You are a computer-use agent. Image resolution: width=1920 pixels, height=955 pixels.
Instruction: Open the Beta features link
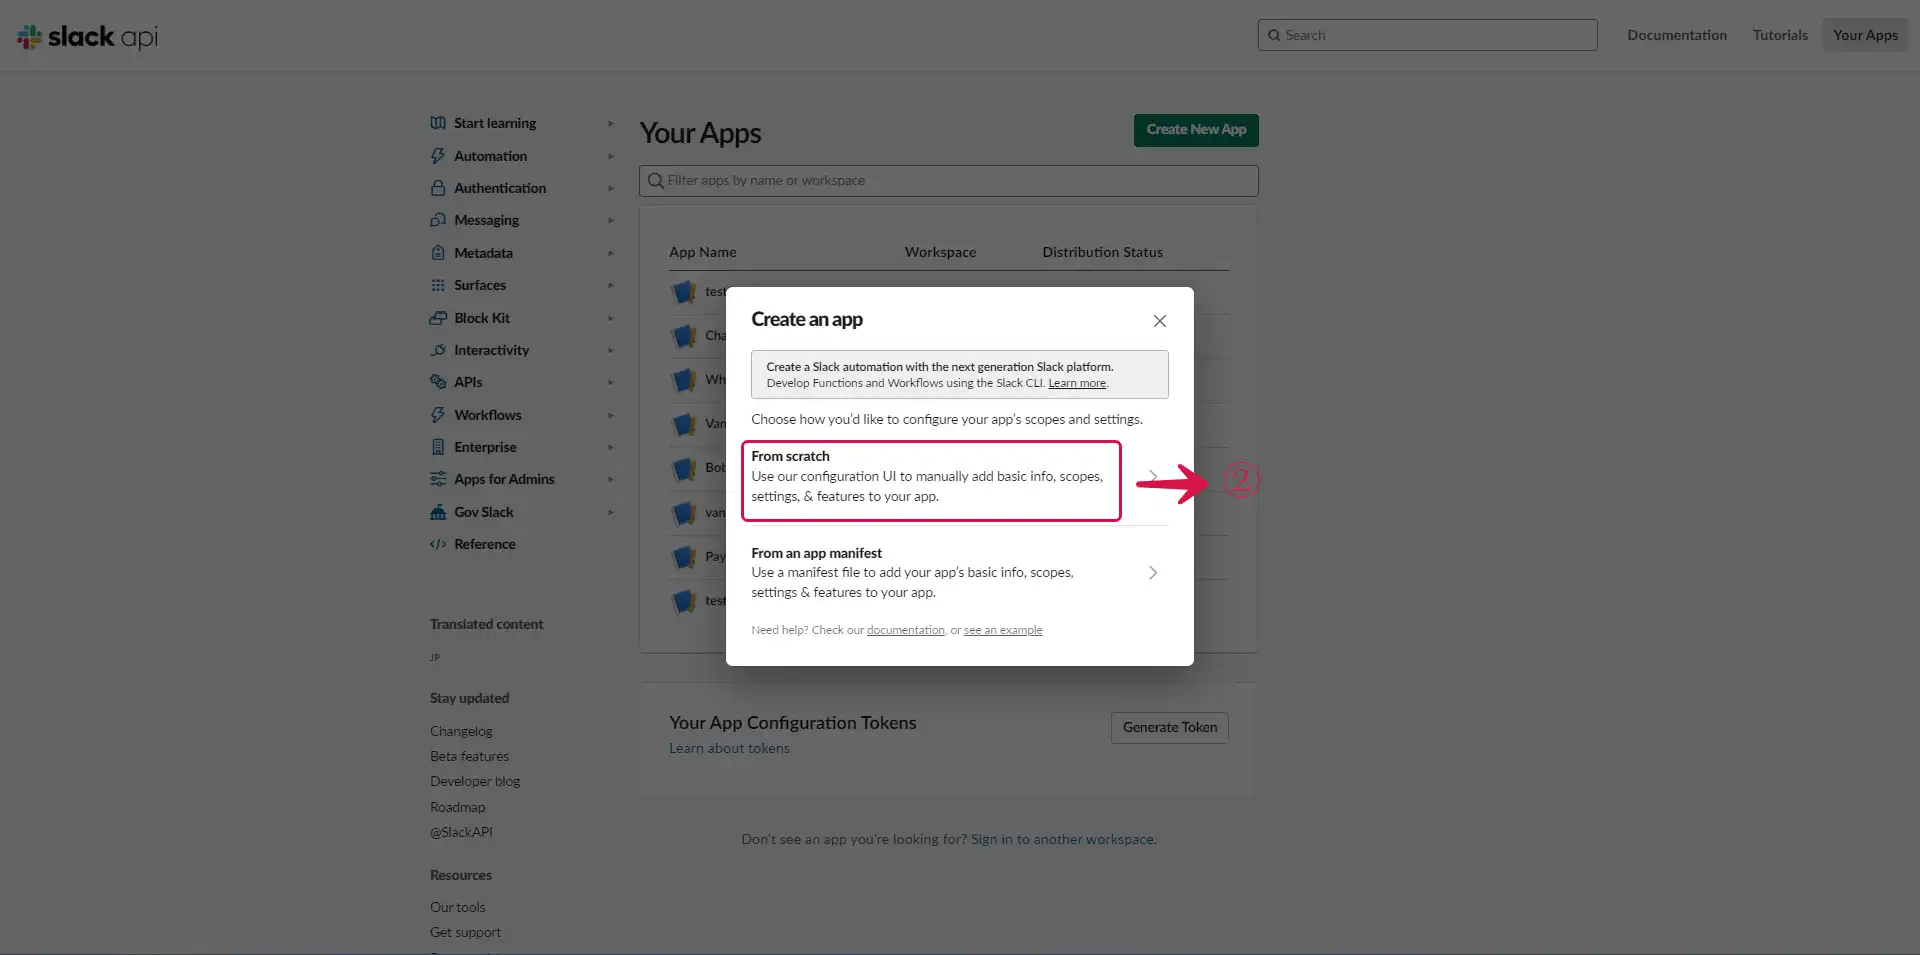click(x=469, y=756)
